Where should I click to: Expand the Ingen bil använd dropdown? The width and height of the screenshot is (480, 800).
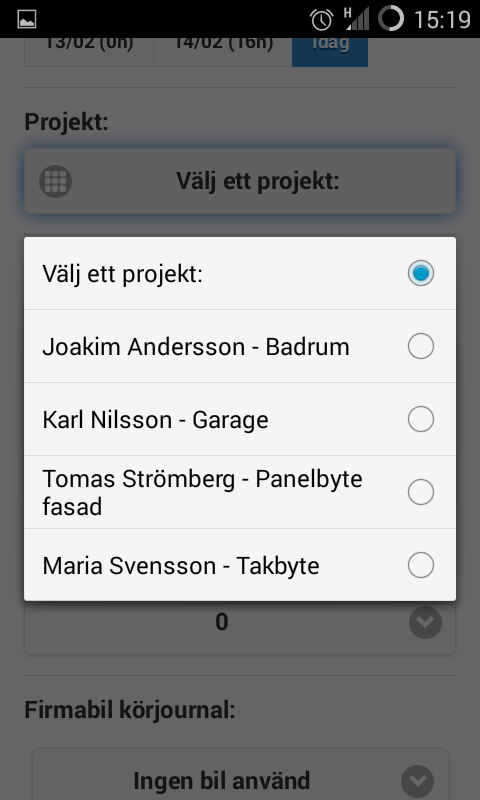click(240, 777)
